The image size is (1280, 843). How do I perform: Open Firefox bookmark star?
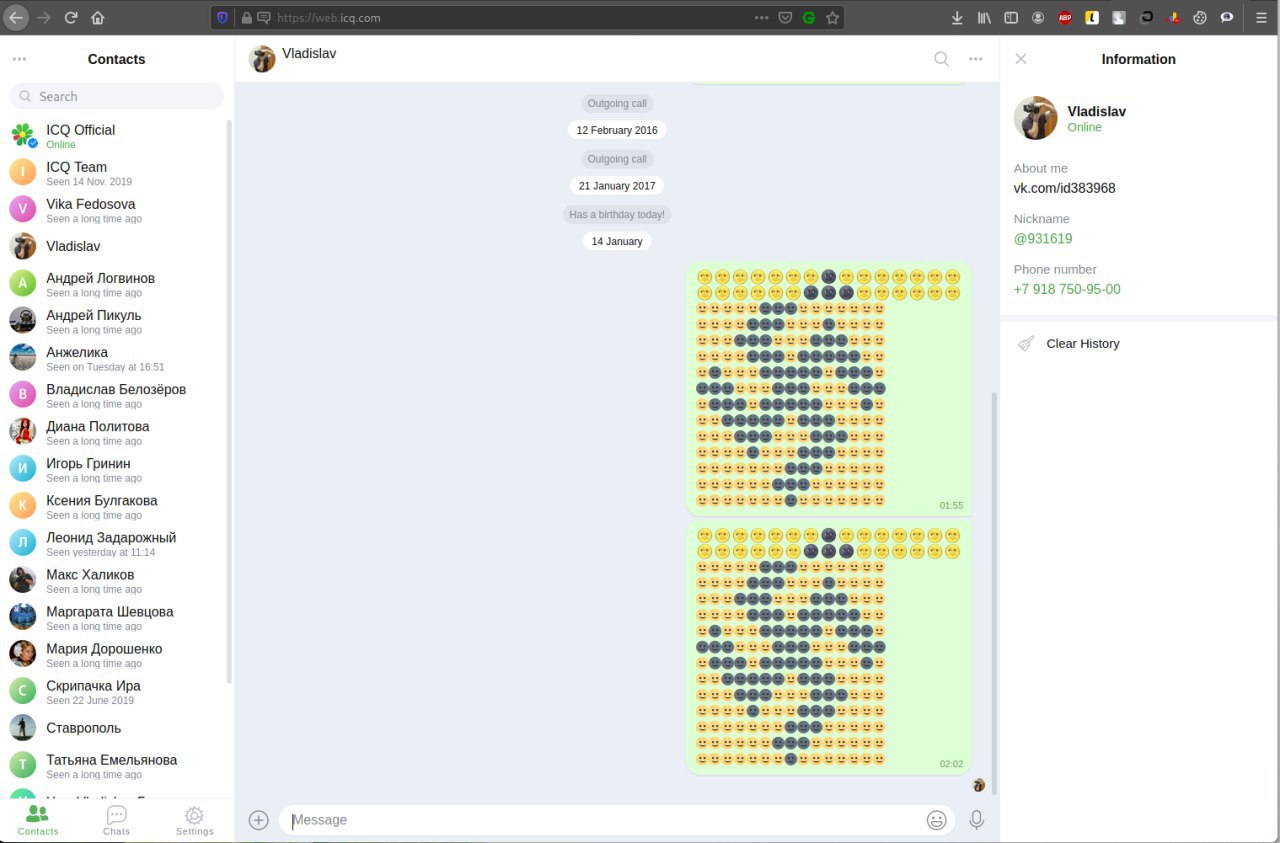tap(832, 17)
